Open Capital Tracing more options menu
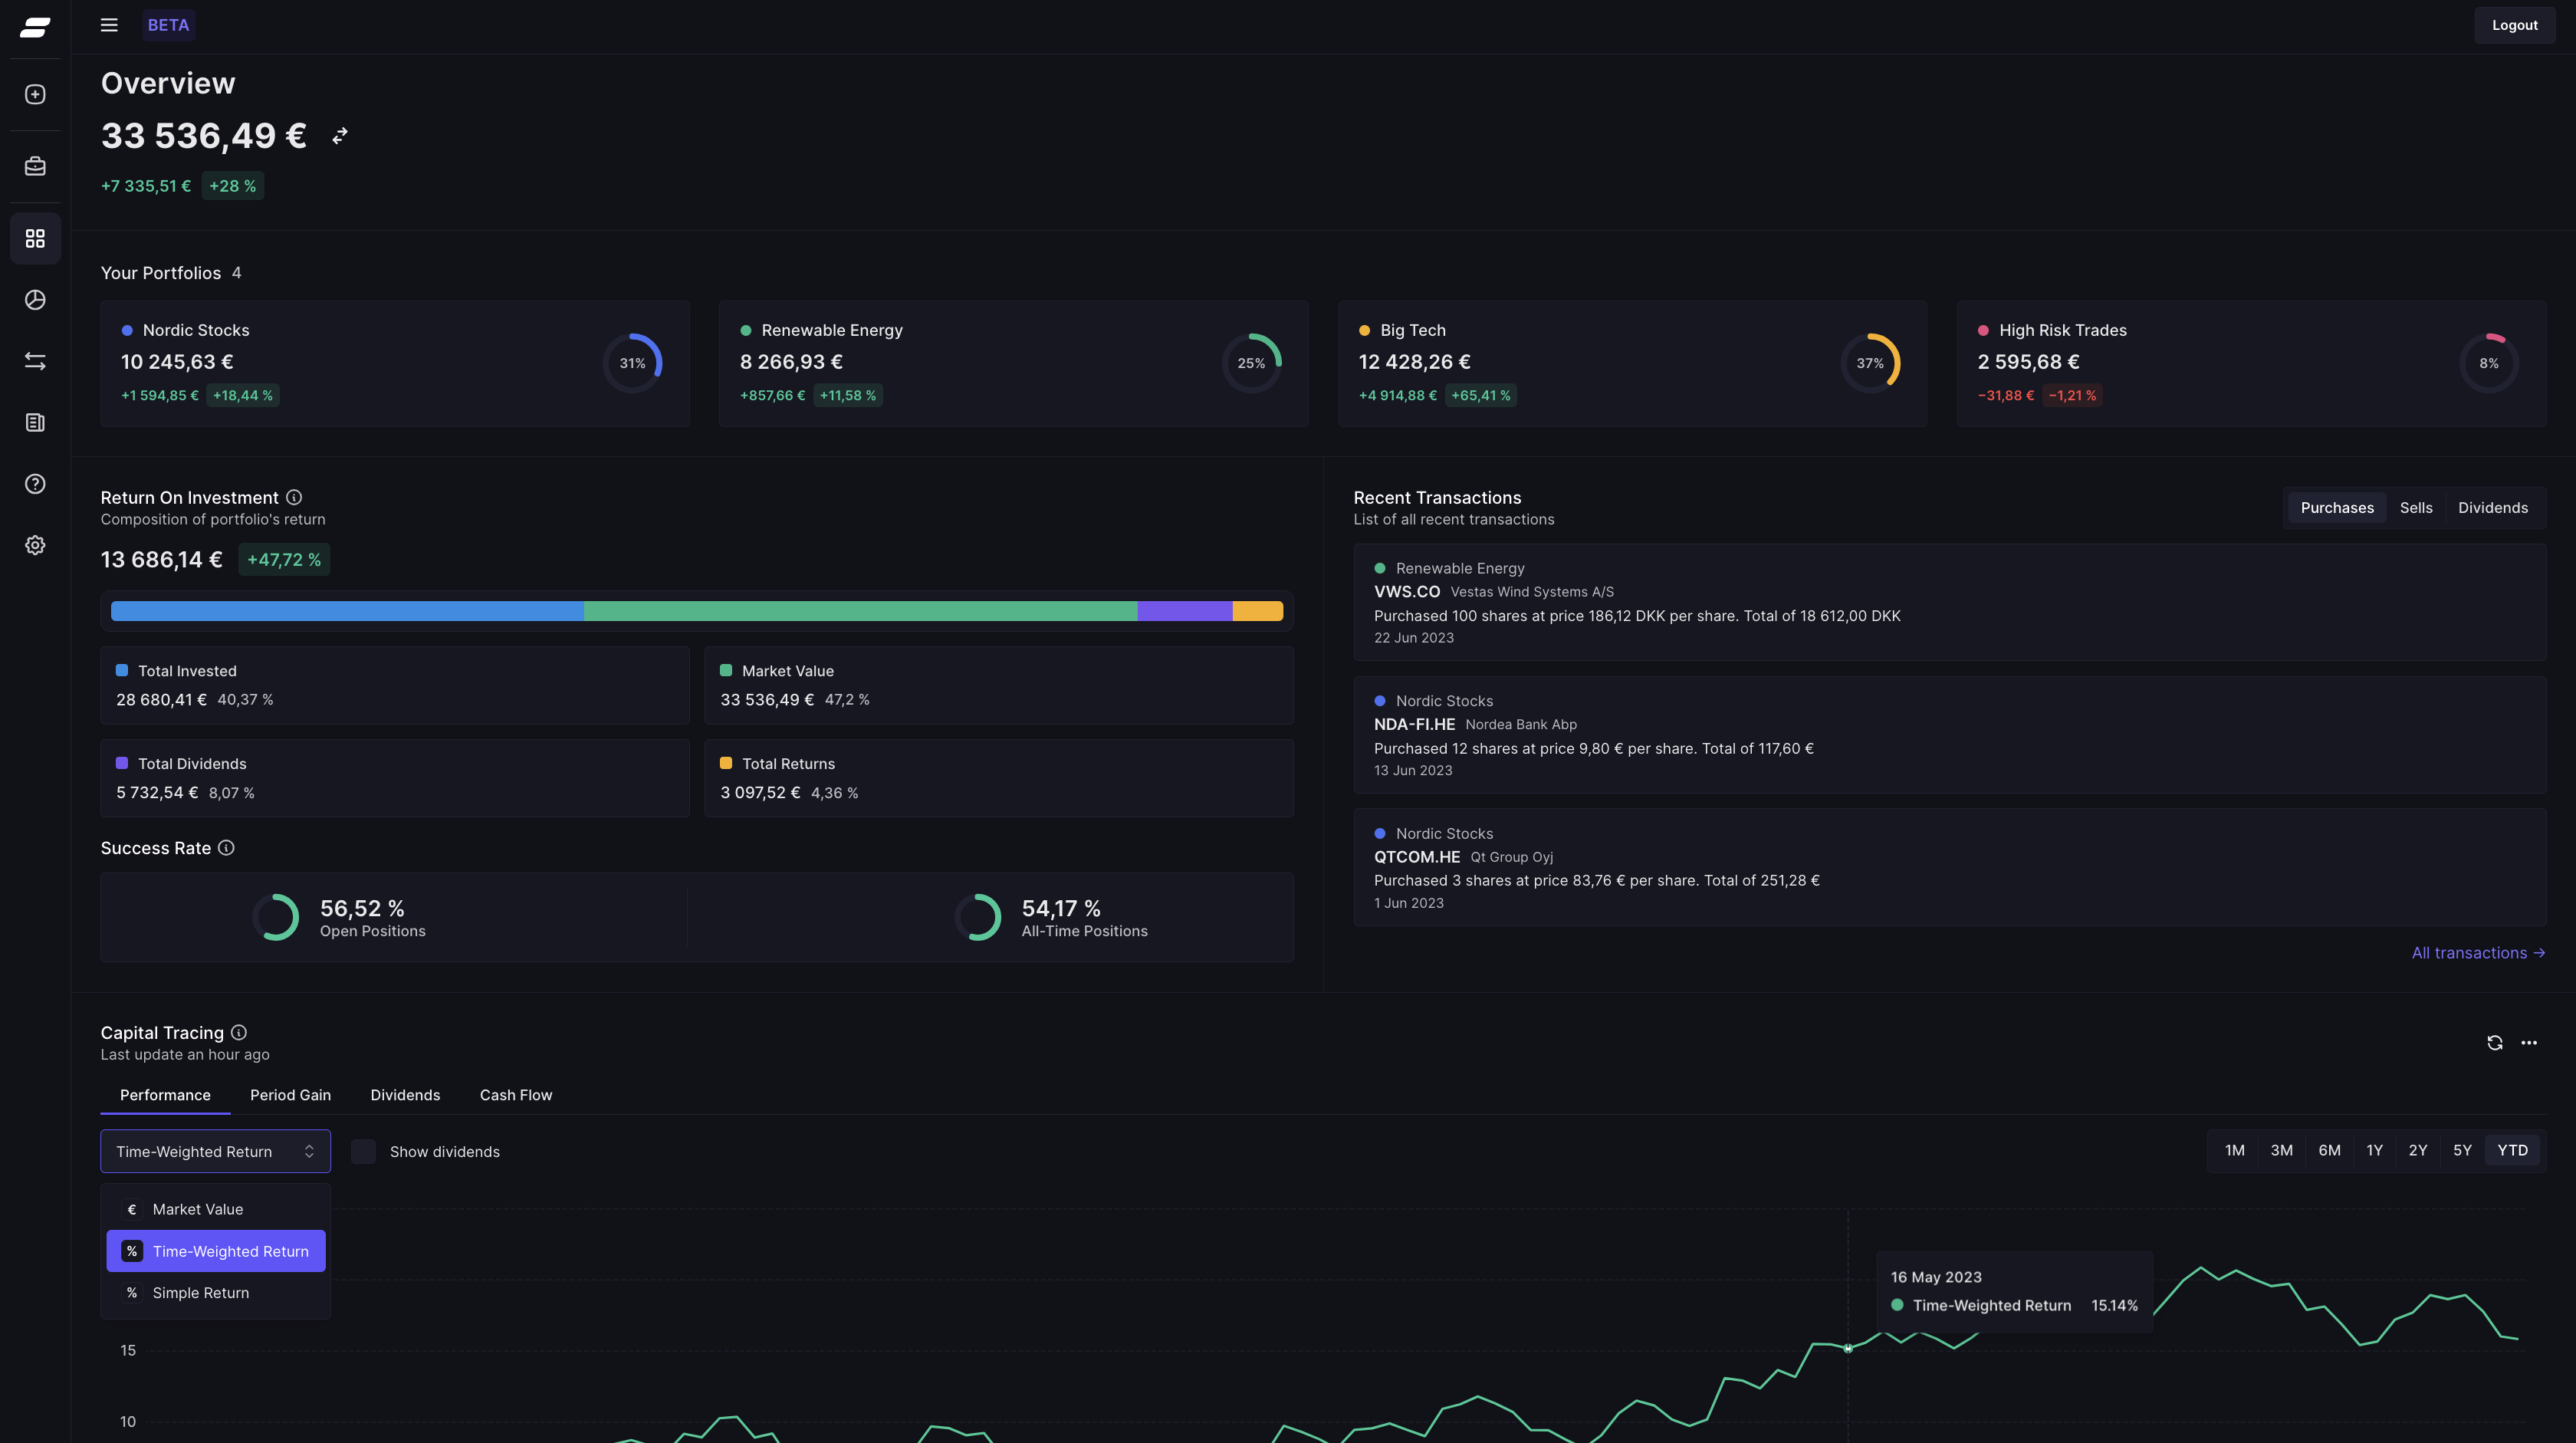Screen dimensions: 2576x1443 (x=2529, y=1043)
